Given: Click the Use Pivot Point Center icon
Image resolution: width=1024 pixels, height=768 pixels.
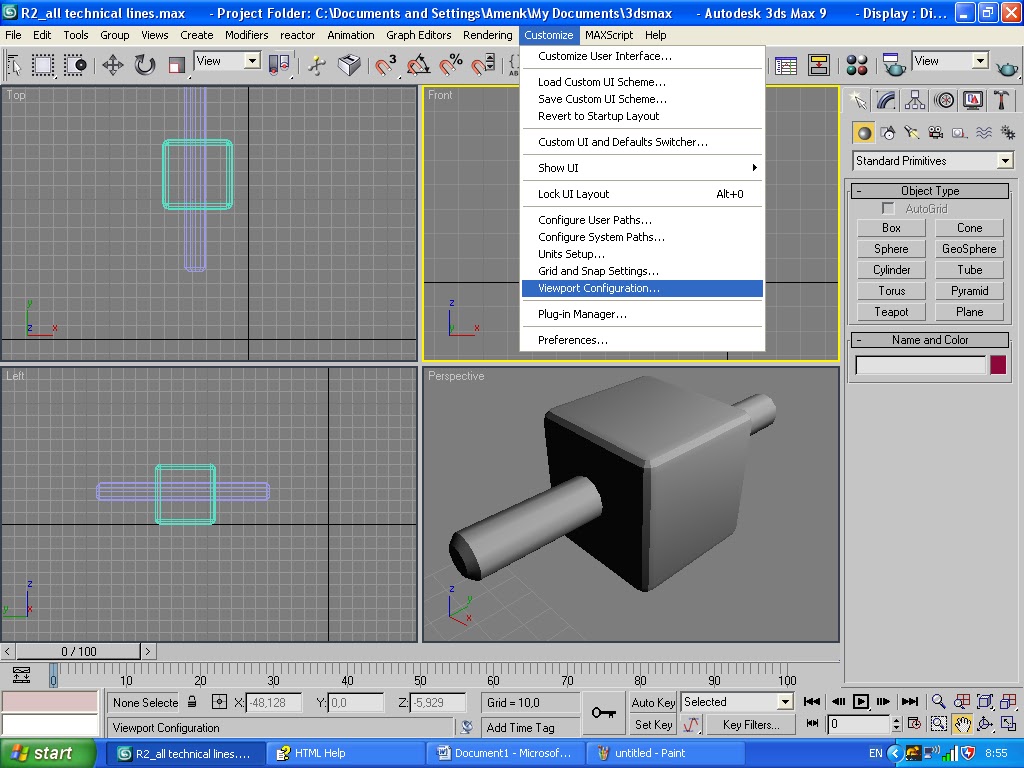Looking at the screenshot, I should 279,65.
